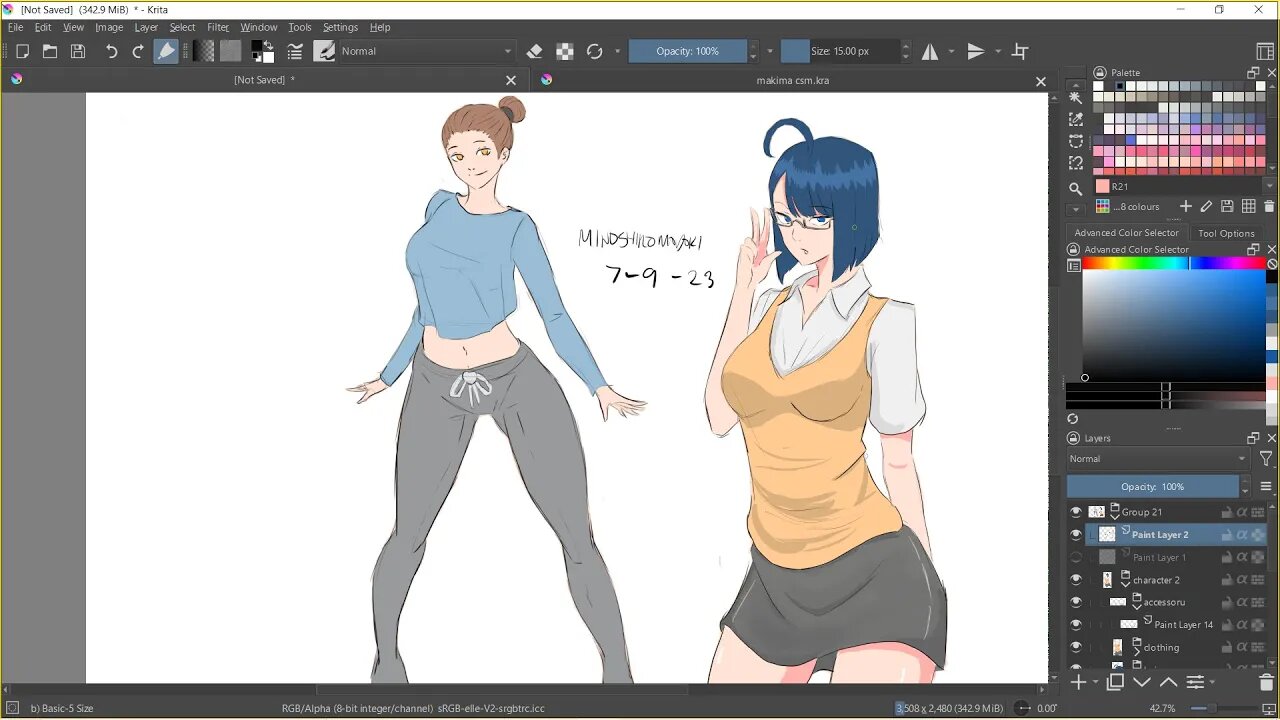Toggle eraser mode
1280x720 pixels.
point(535,51)
